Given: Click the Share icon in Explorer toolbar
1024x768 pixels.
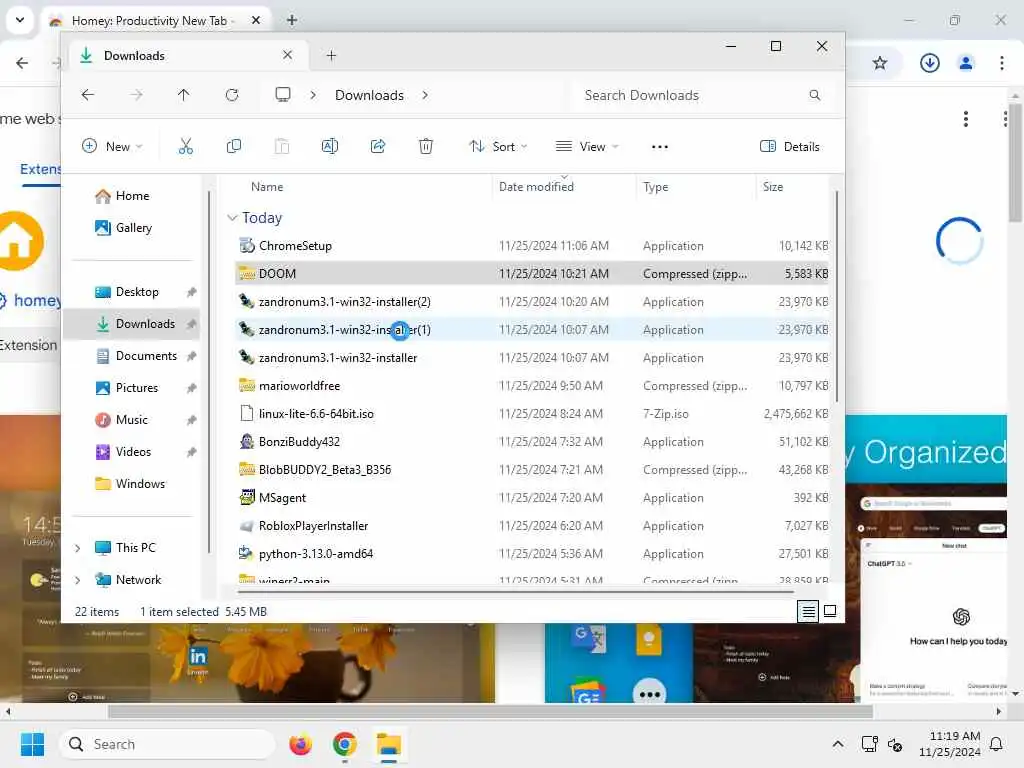Looking at the screenshot, I should (x=378, y=146).
